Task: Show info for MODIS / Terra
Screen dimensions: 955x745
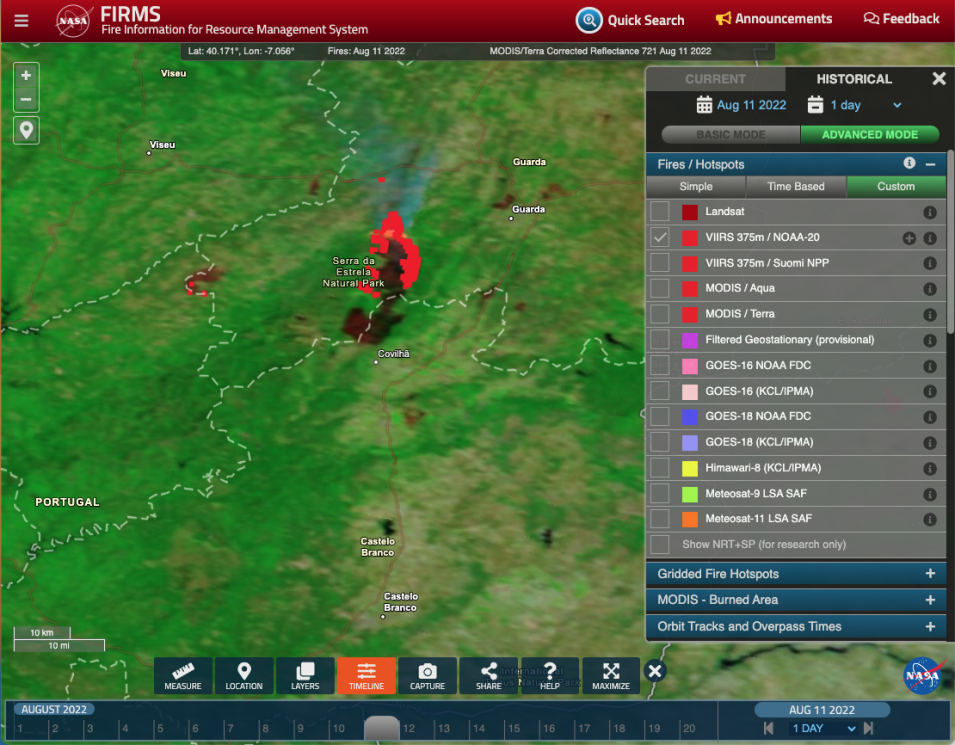Action: (x=929, y=315)
